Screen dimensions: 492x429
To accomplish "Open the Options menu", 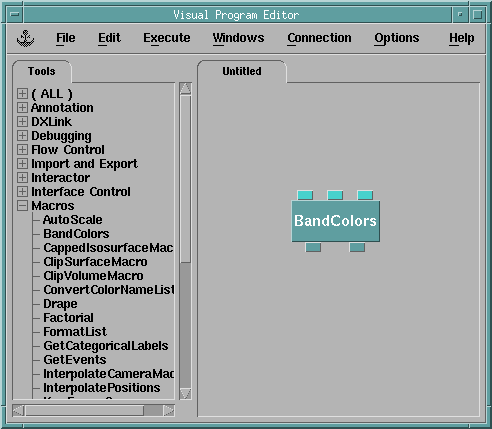I will click(x=397, y=38).
